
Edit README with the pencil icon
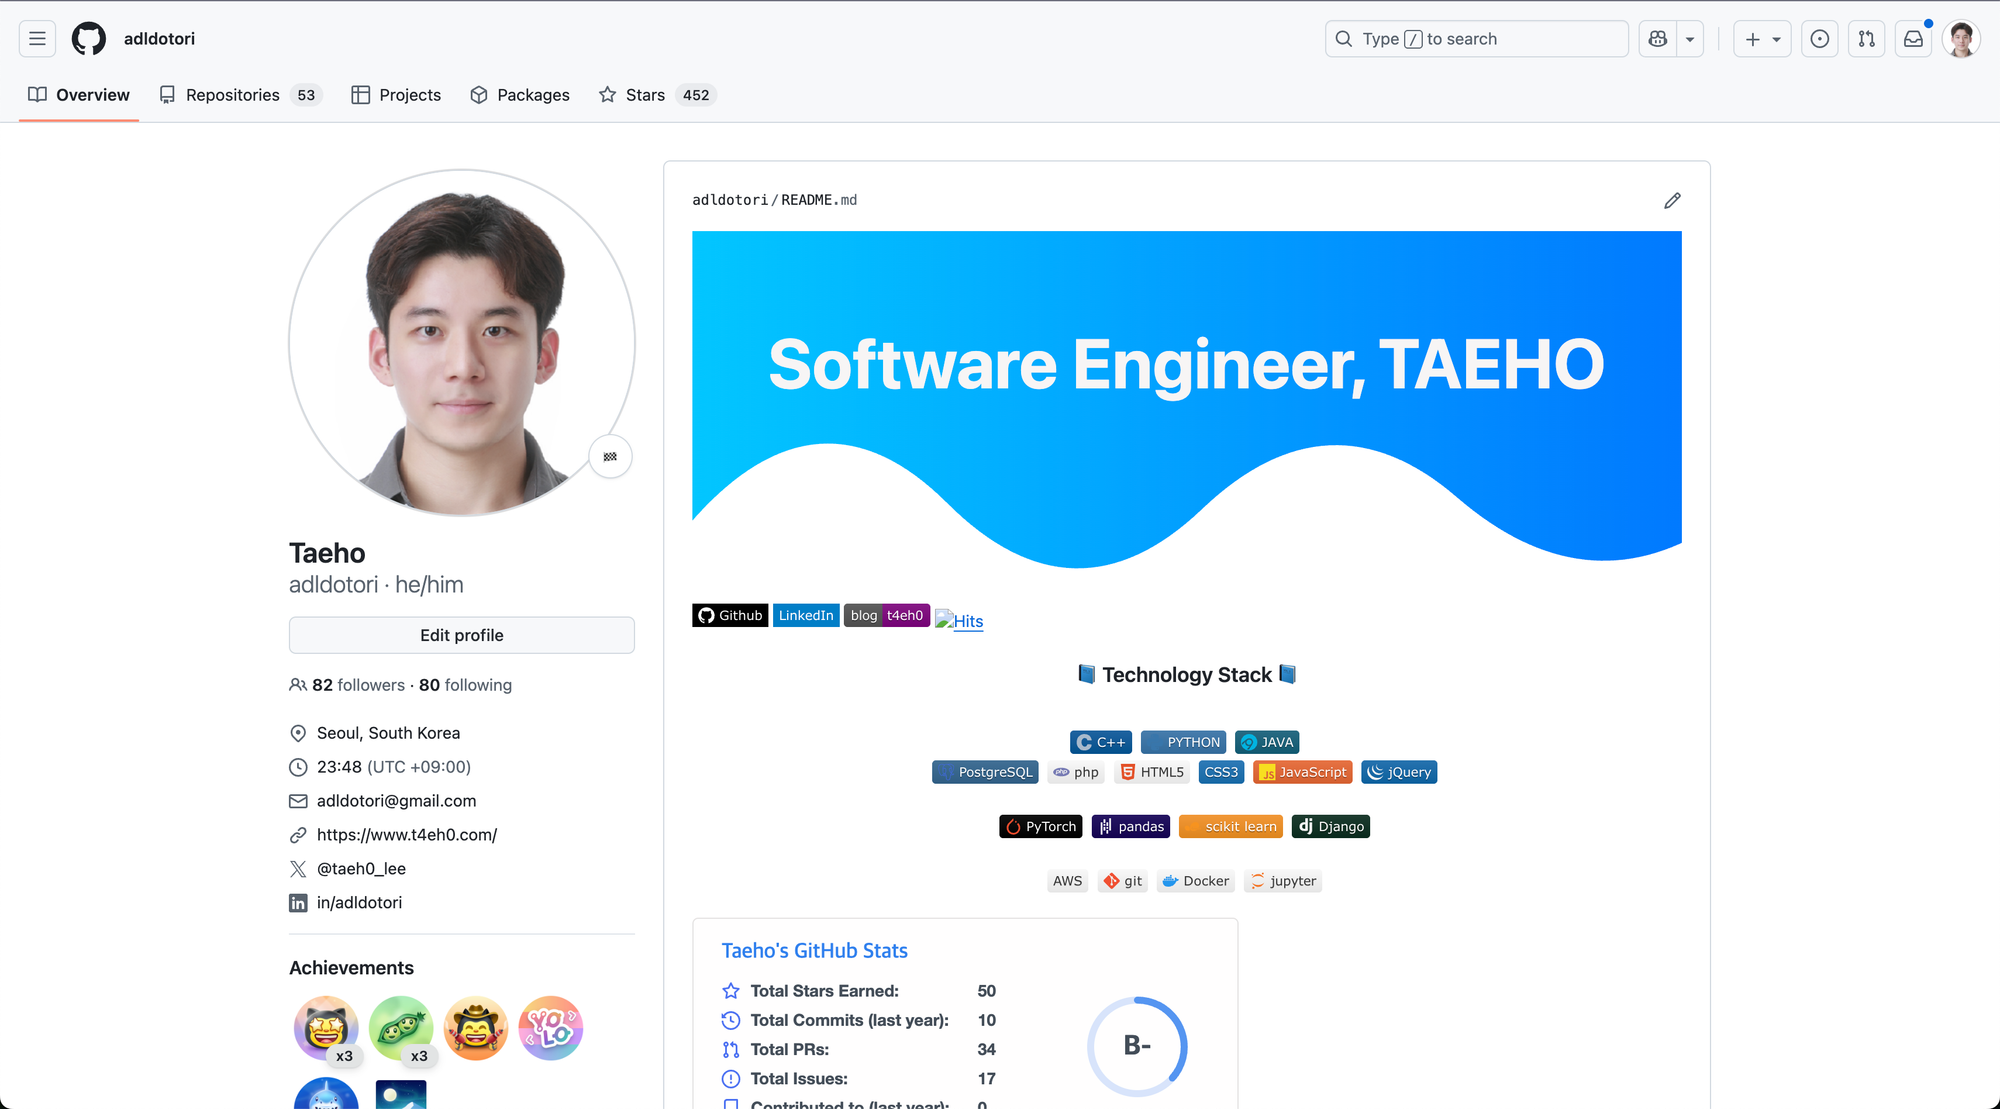point(1672,201)
